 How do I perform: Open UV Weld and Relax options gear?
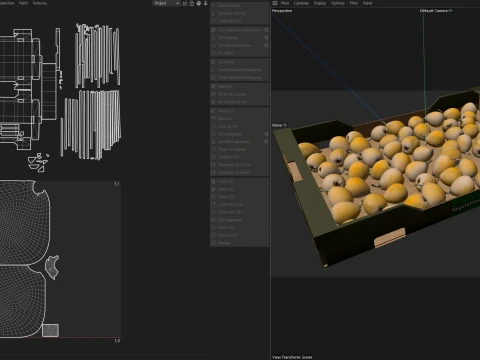pos(266,45)
